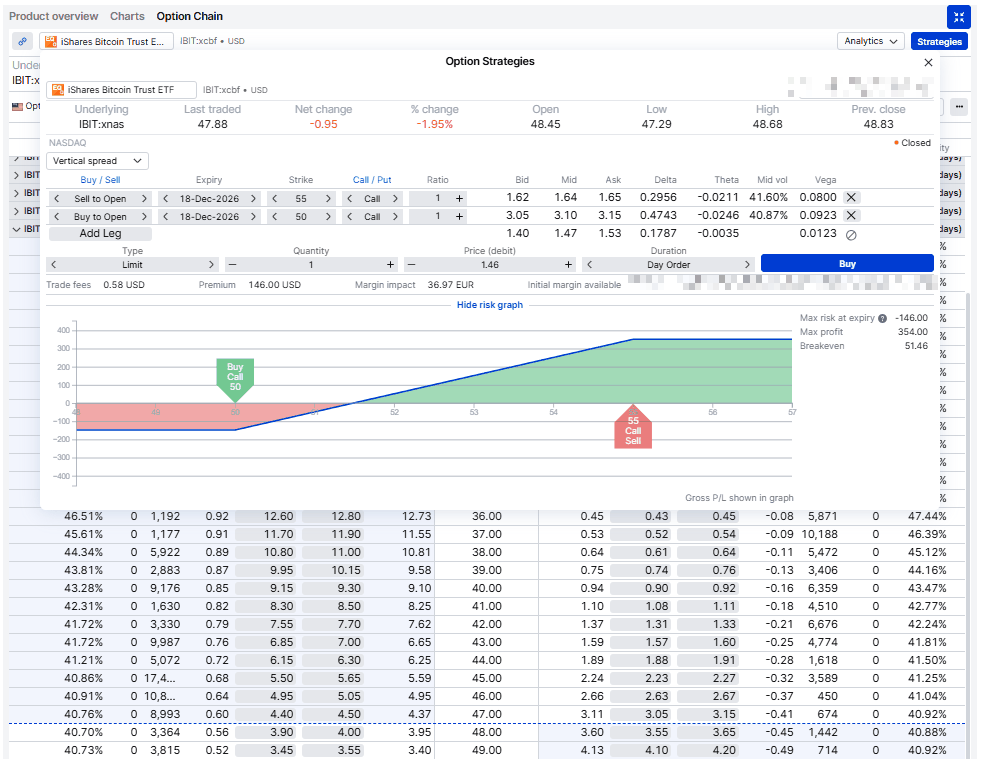Click put ask 4.20 at strike 49.00
Viewport: 981px width, 759px height.
707,750
